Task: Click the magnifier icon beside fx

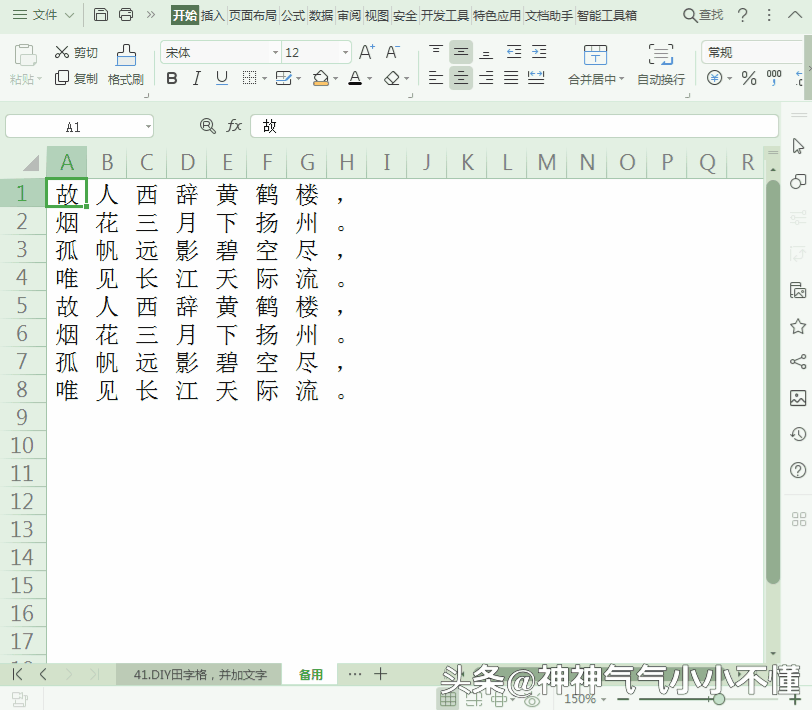Action: [208, 126]
